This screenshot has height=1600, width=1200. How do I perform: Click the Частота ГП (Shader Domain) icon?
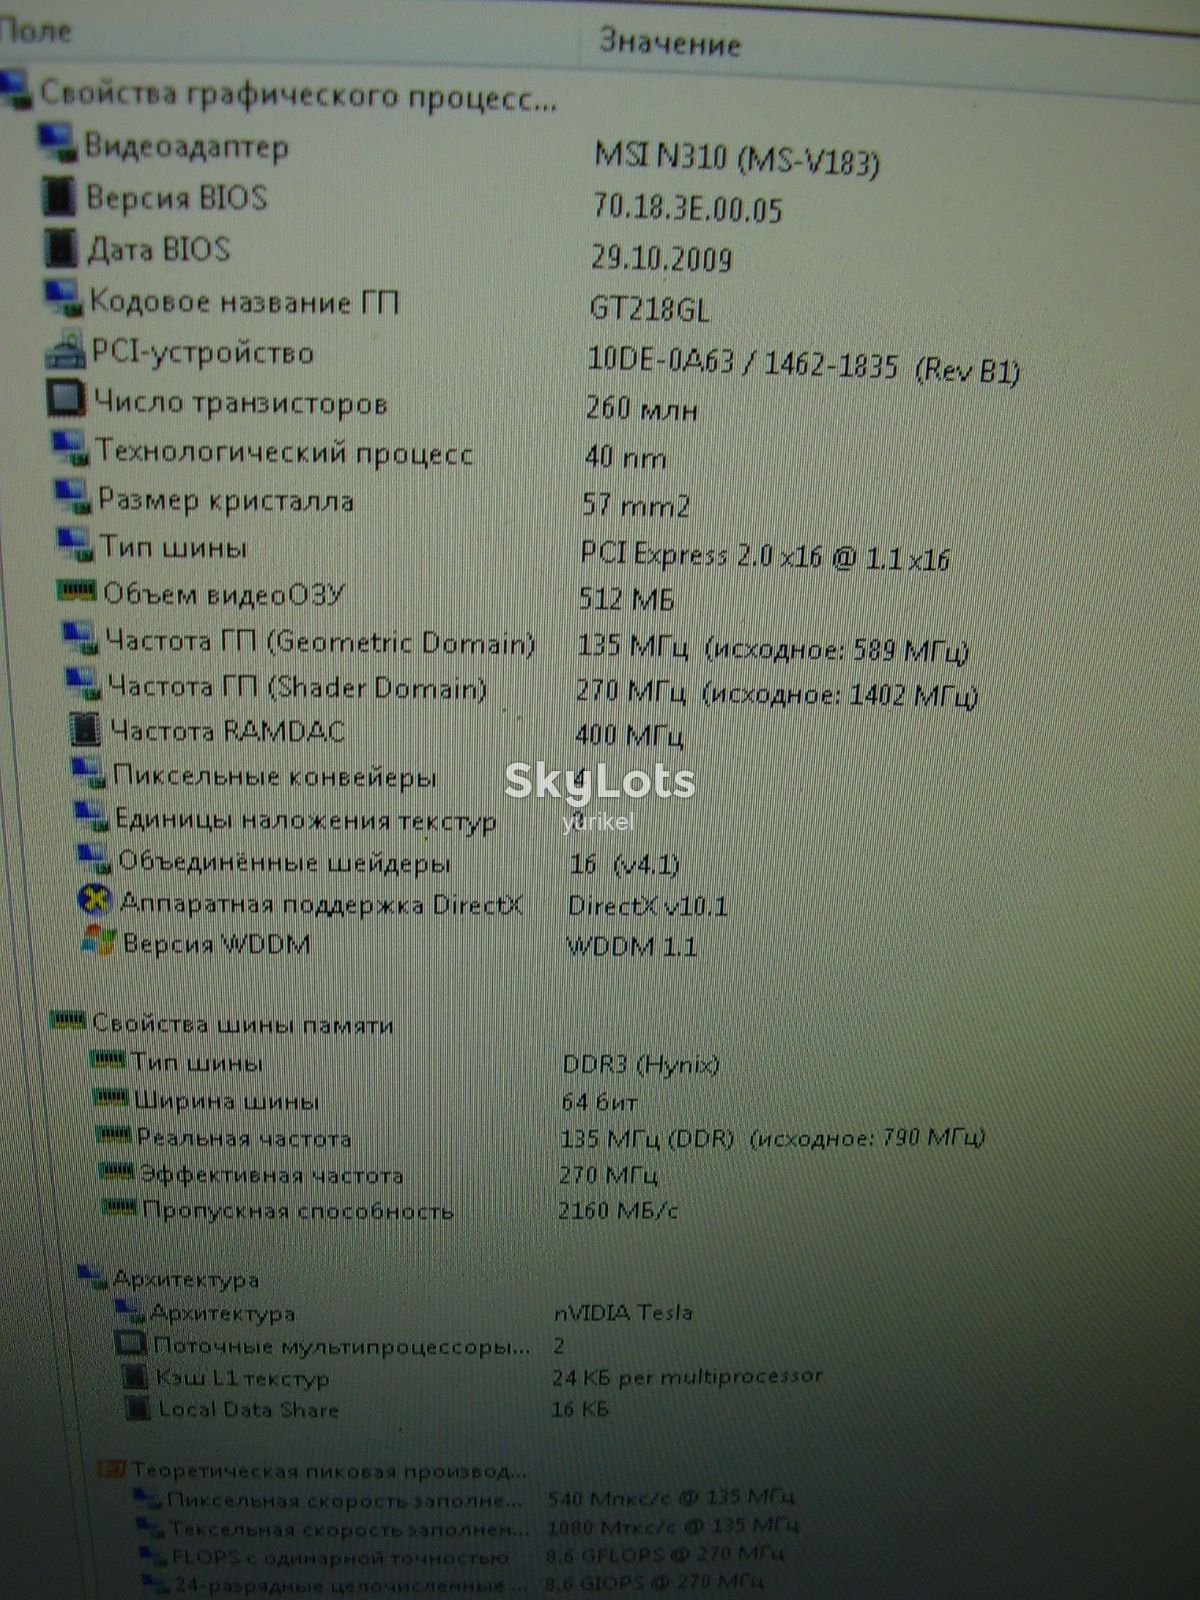pos(83,685)
